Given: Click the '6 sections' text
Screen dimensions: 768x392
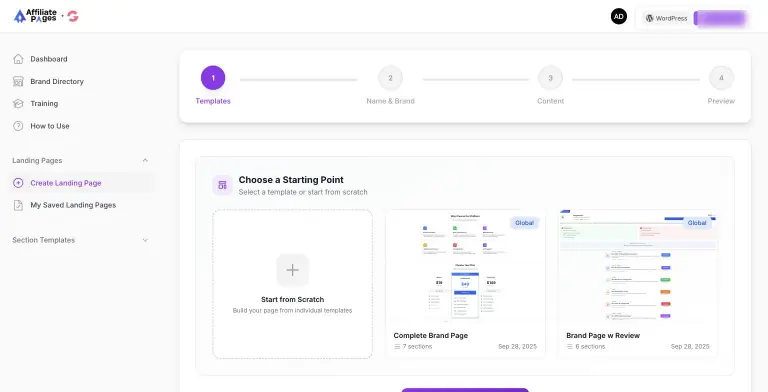Looking at the screenshot, I should pyautogui.click(x=590, y=346).
